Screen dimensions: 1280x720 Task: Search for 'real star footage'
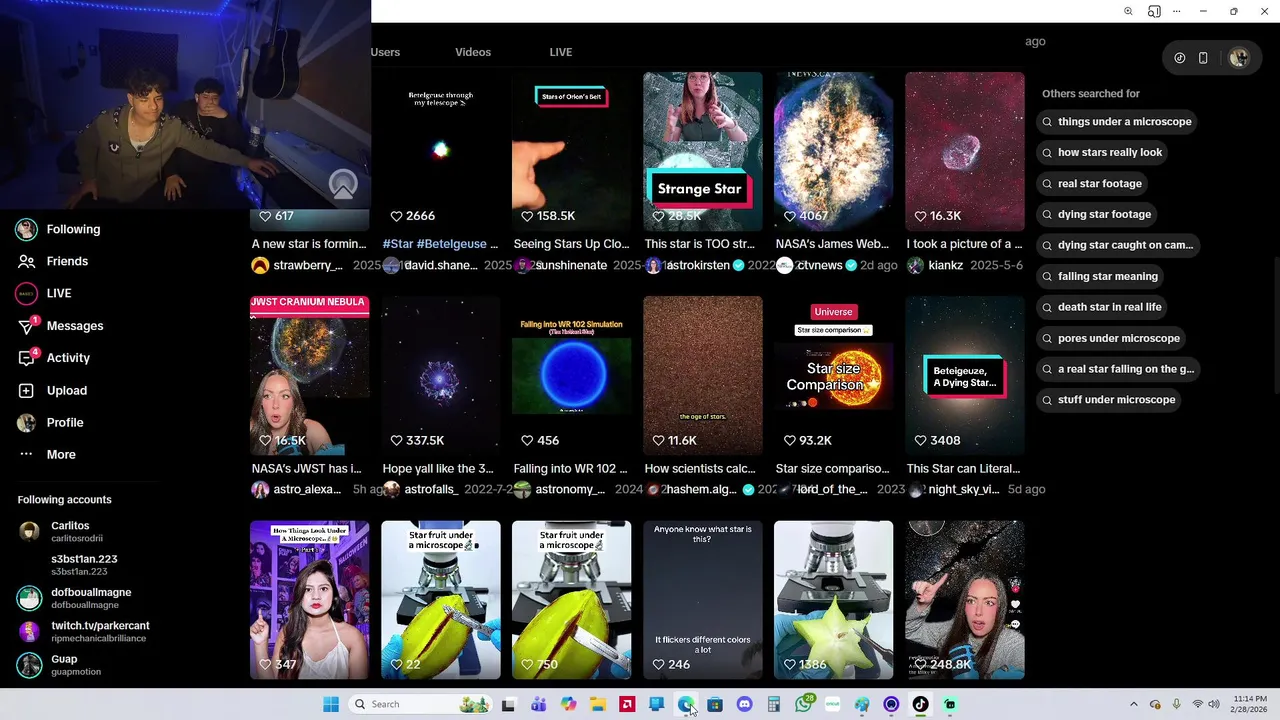tap(1092, 184)
